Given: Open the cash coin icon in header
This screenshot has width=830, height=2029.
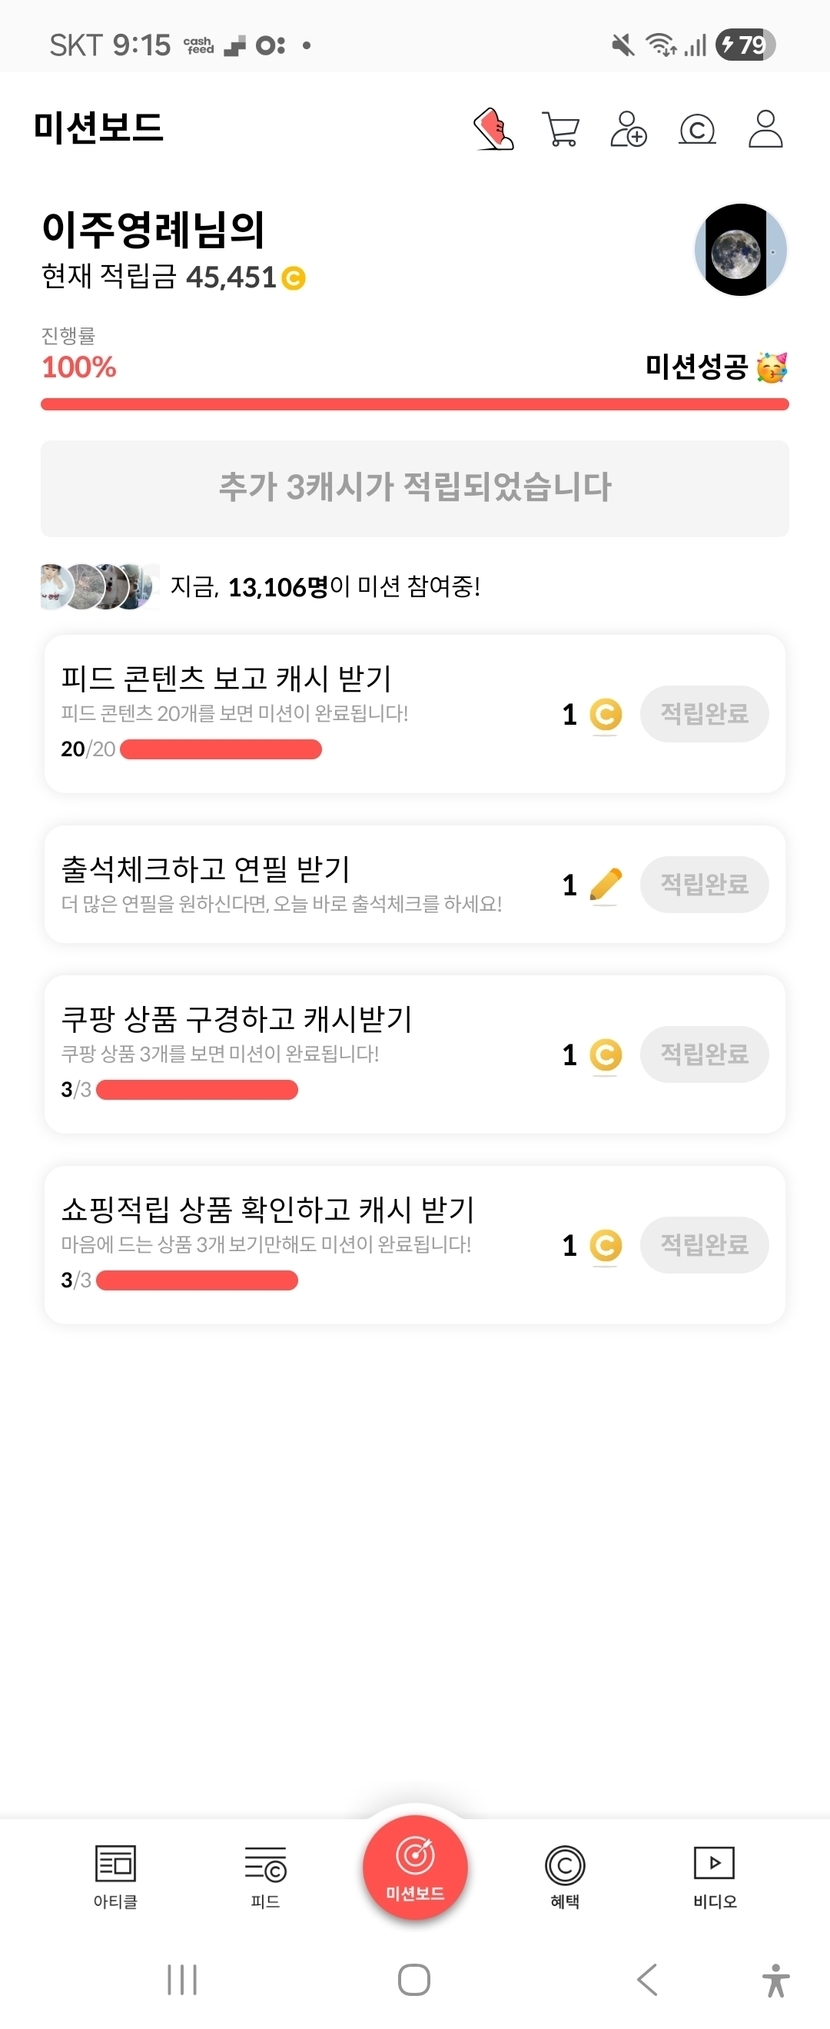Looking at the screenshot, I should point(697,129).
